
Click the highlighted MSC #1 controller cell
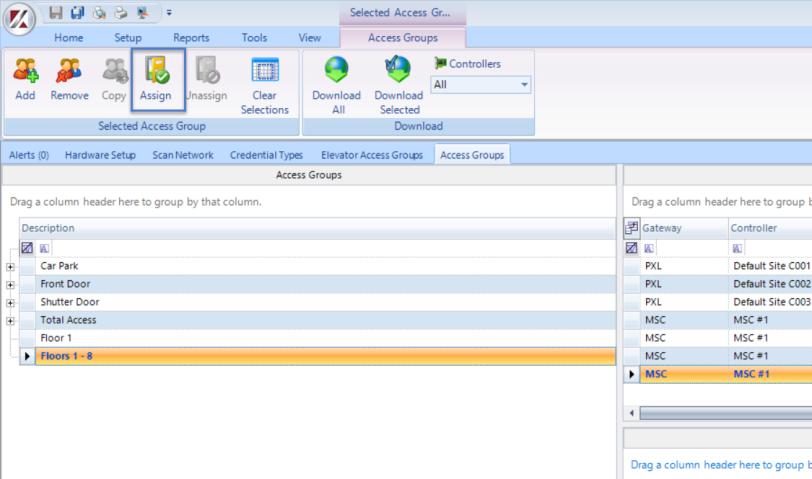(770, 374)
